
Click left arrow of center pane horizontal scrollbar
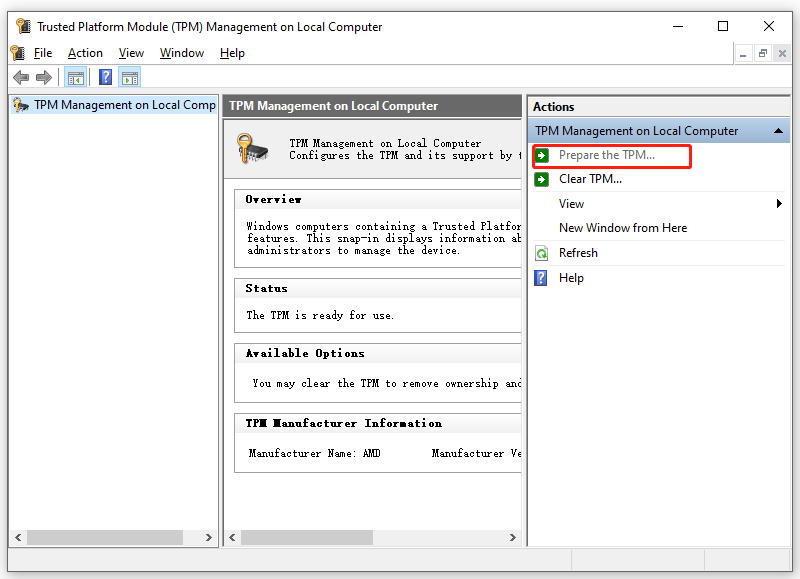232,537
